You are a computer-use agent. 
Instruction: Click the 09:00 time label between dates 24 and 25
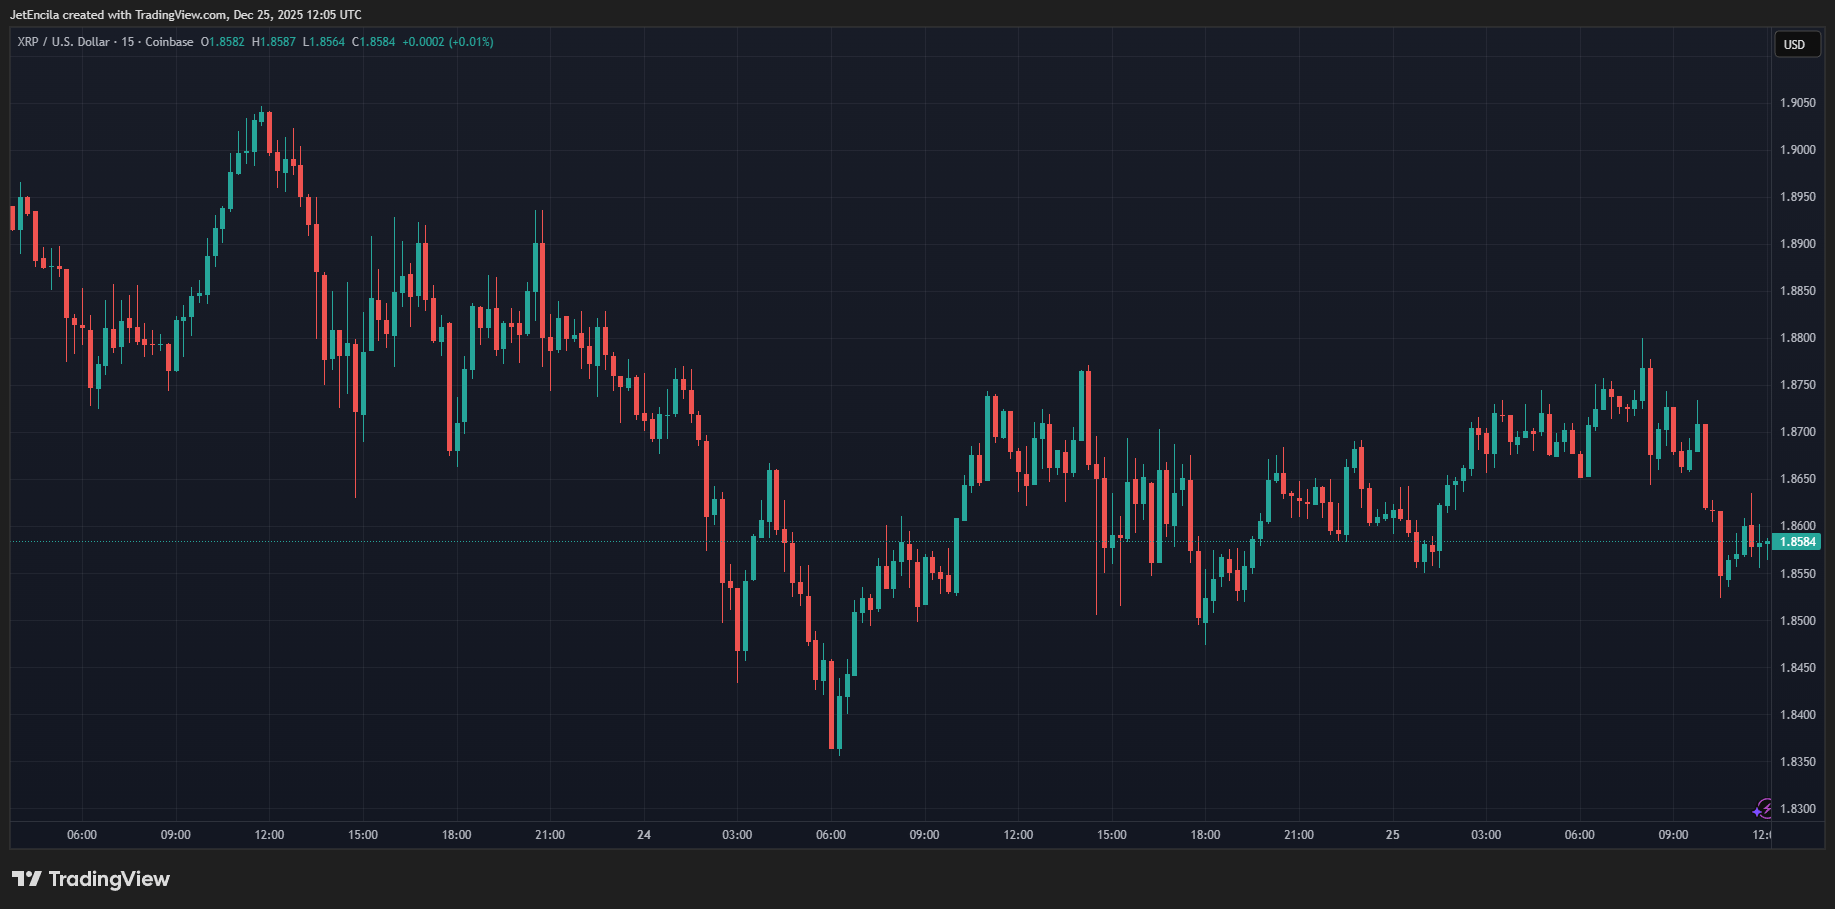tap(925, 835)
